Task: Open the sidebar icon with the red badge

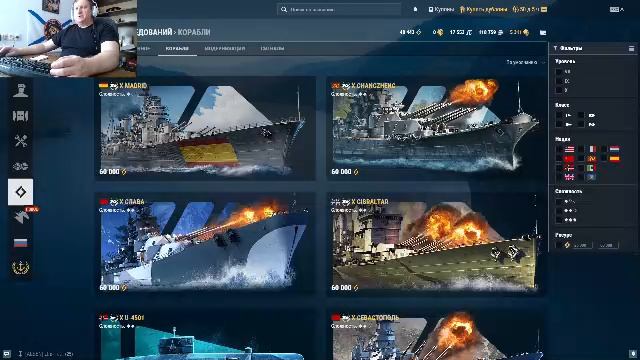Action: 21,217
